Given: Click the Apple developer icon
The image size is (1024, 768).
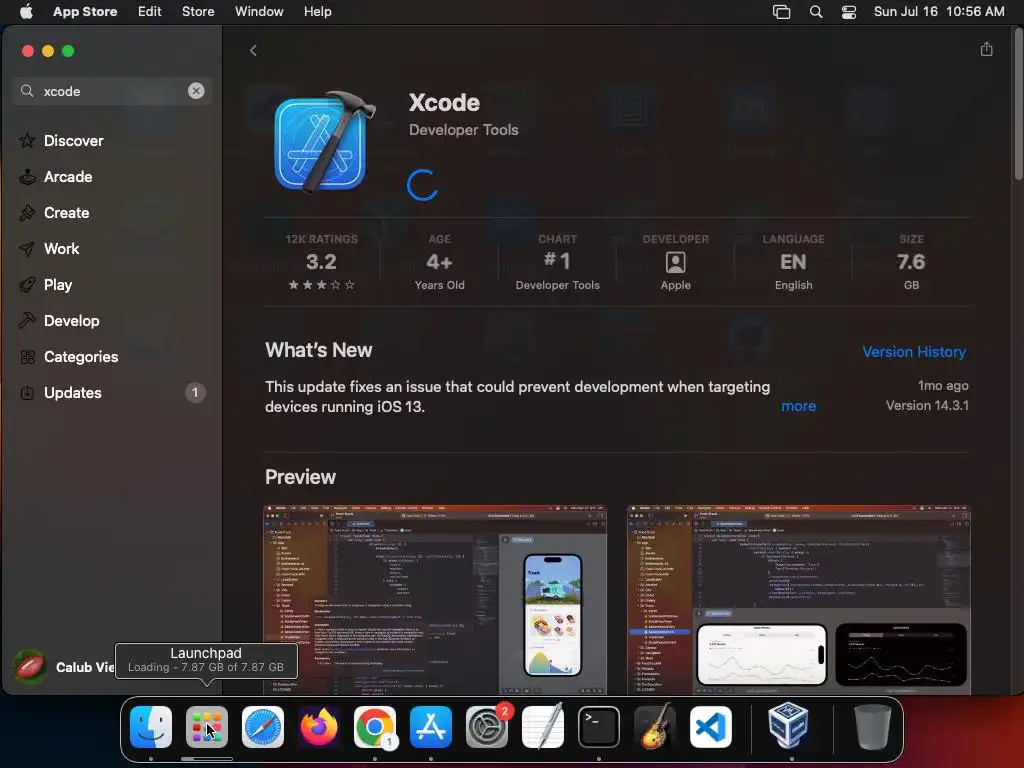Looking at the screenshot, I should click(675, 263).
